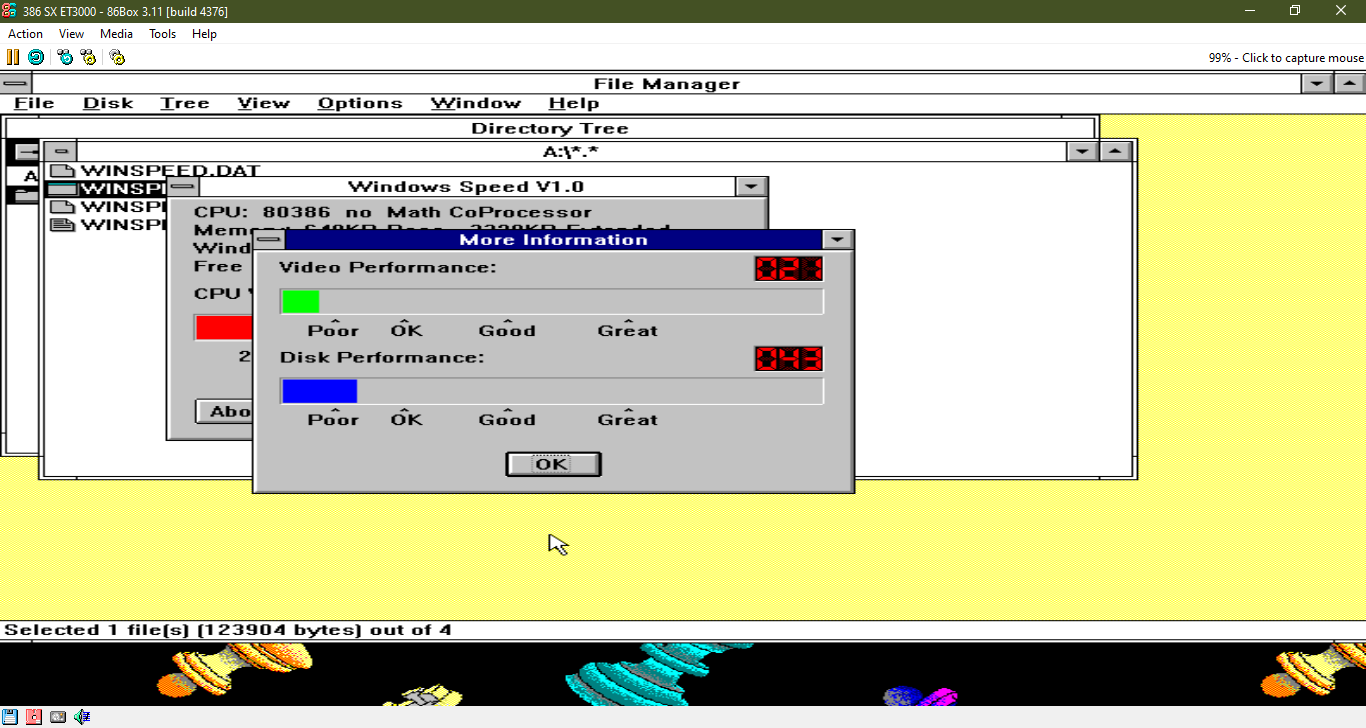Open the Options menu in File Manager
The image size is (1366, 728).
pos(360,103)
